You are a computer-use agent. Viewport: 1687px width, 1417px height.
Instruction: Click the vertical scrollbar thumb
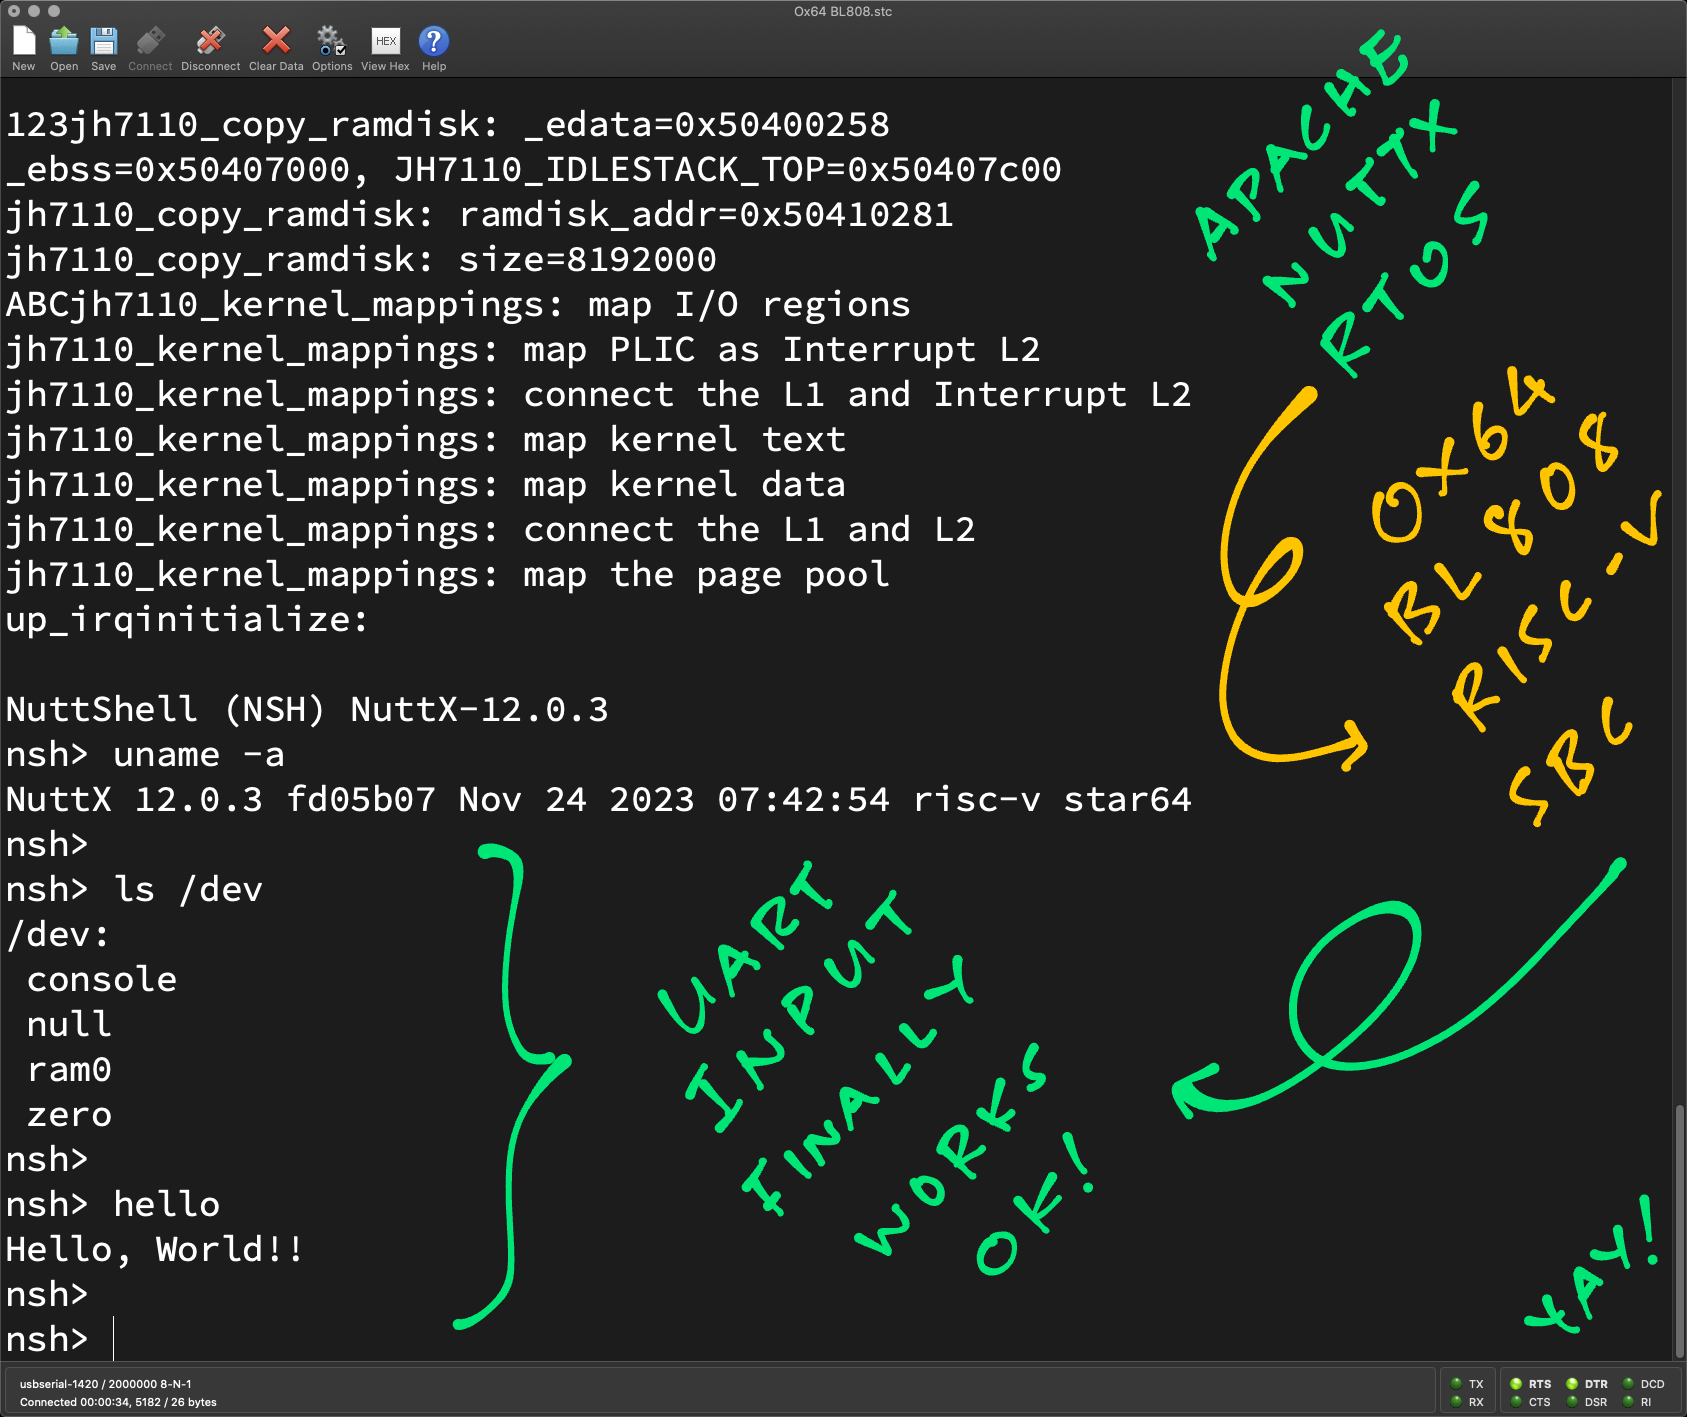coord(1679,1228)
